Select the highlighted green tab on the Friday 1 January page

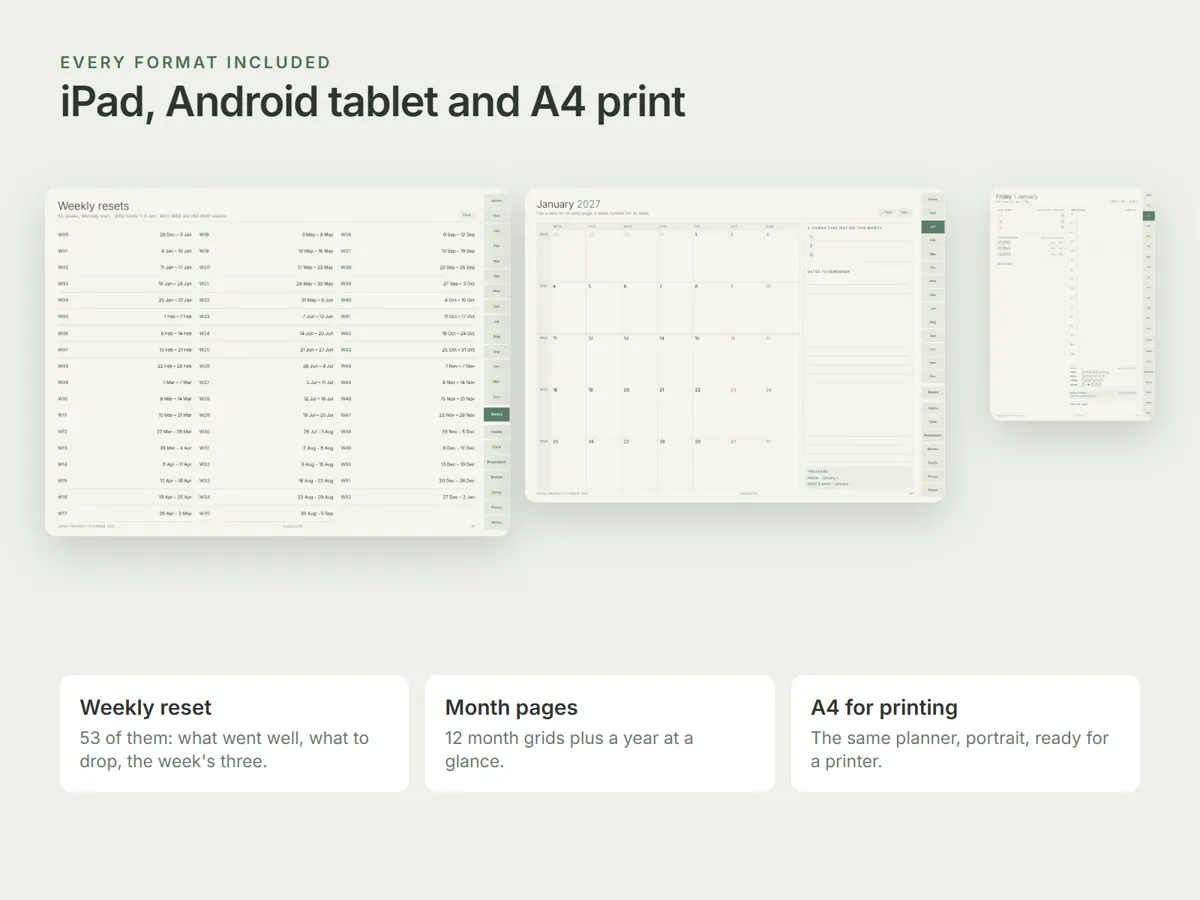(x=1149, y=215)
